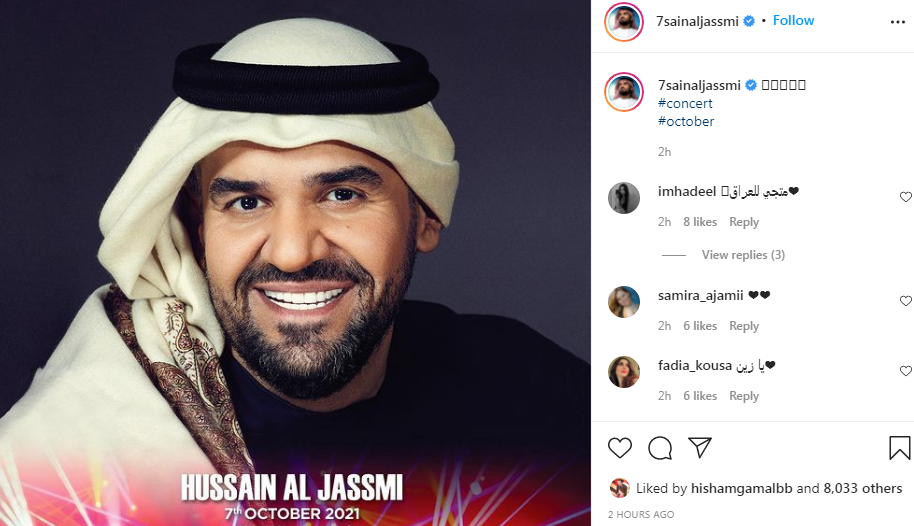This screenshot has width=914, height=526.
Task: Open the 8,033 others likes list
Action: click(x=863, y=488)
